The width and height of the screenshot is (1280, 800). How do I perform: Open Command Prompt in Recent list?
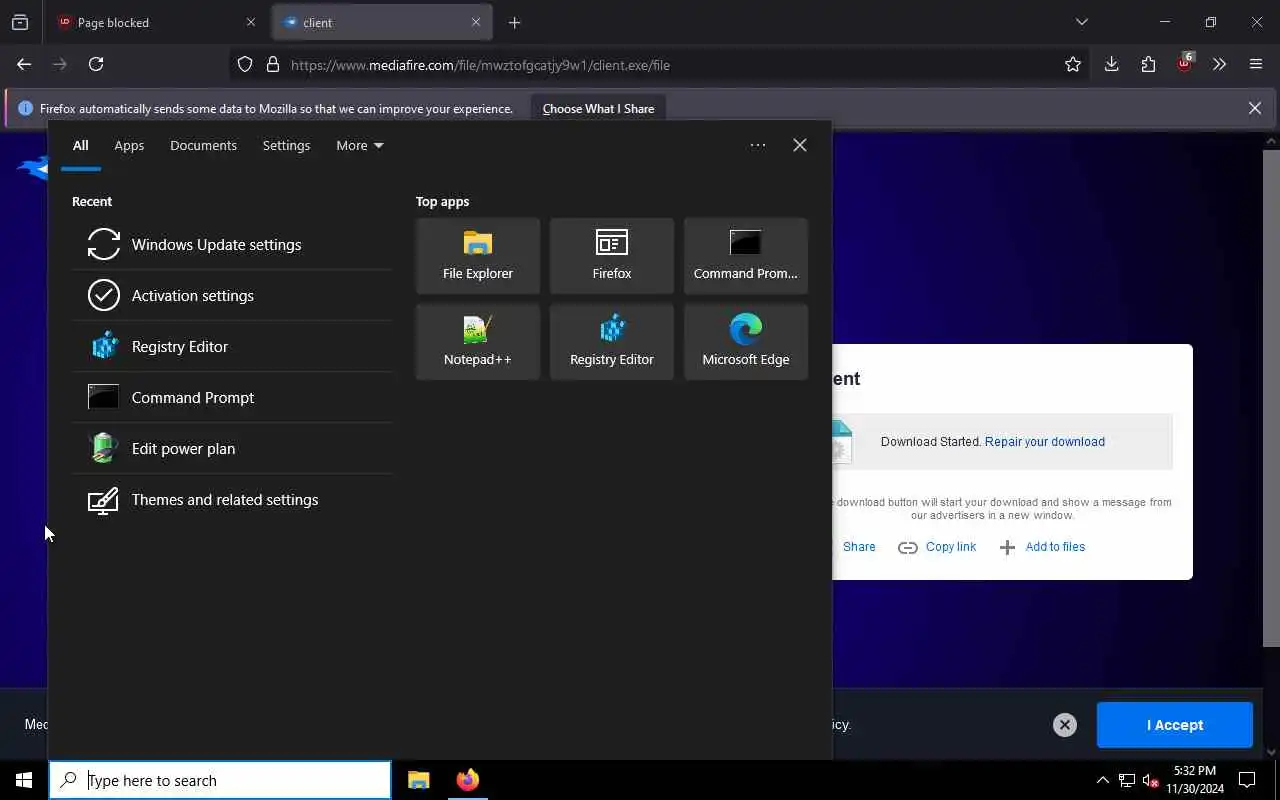coord(232,397)
